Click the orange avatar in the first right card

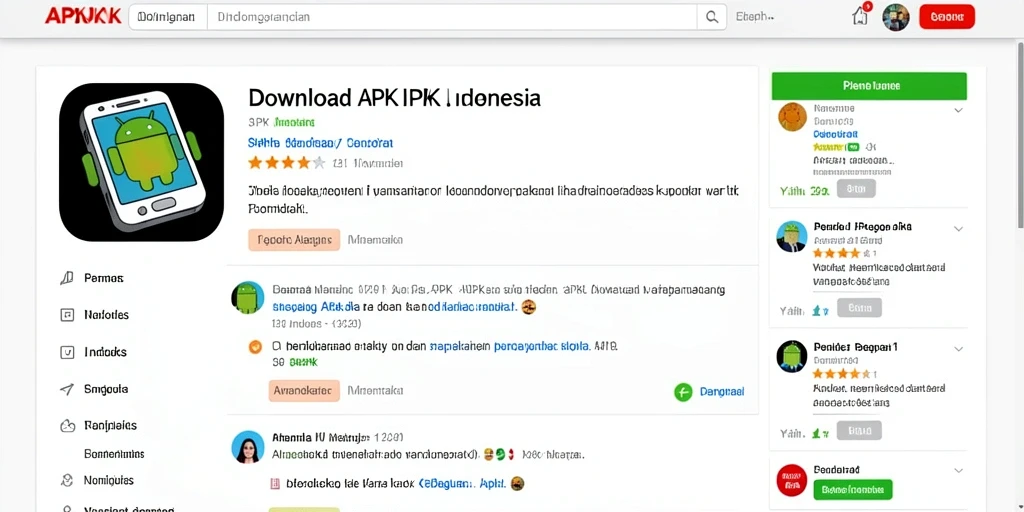click(x=792, y=117)
